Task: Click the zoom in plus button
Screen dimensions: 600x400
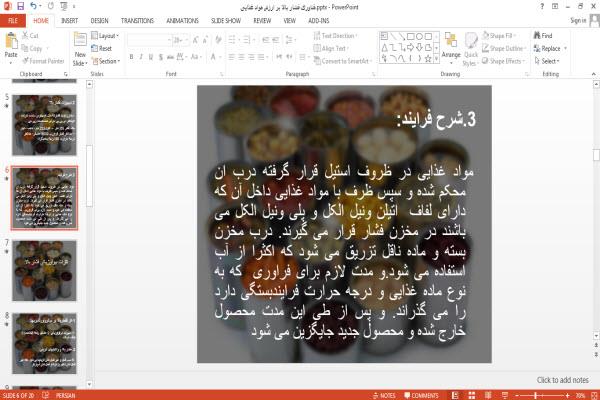Action: pyautogui.click(x=567, y=395)
